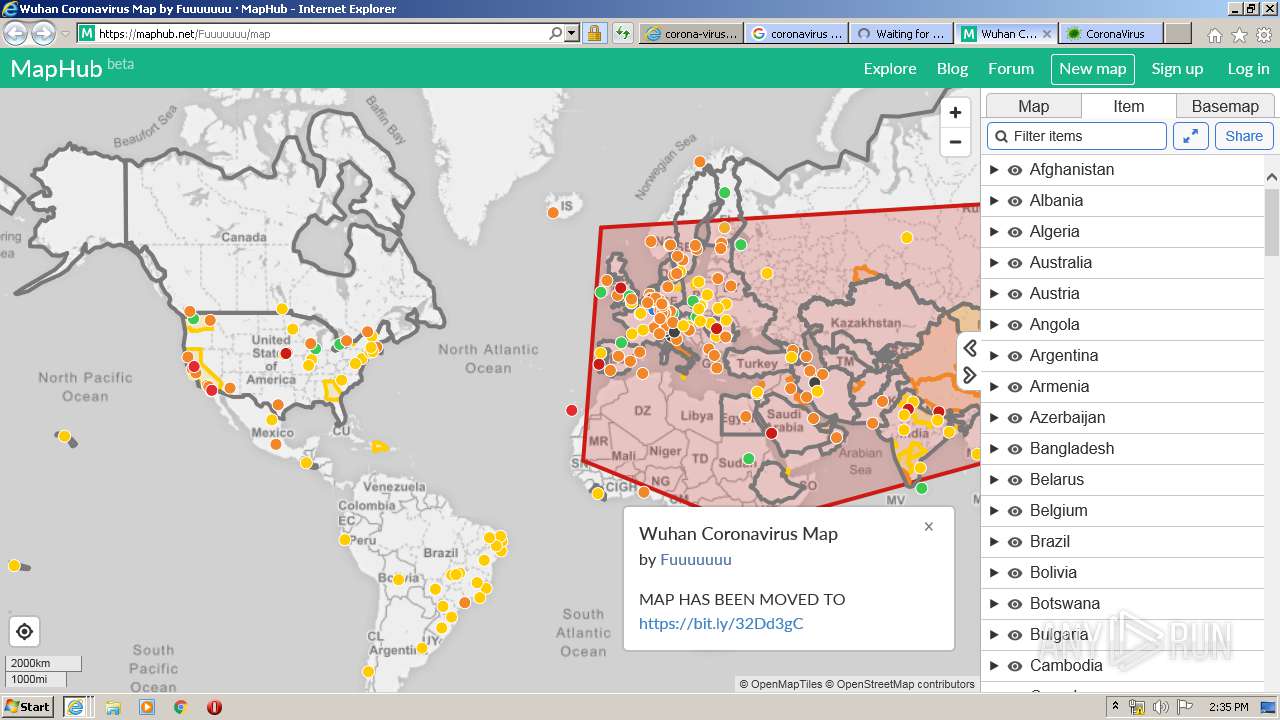The image size is (1280, 720).
Task: Expand the Albania tree item
Action: 994,201
